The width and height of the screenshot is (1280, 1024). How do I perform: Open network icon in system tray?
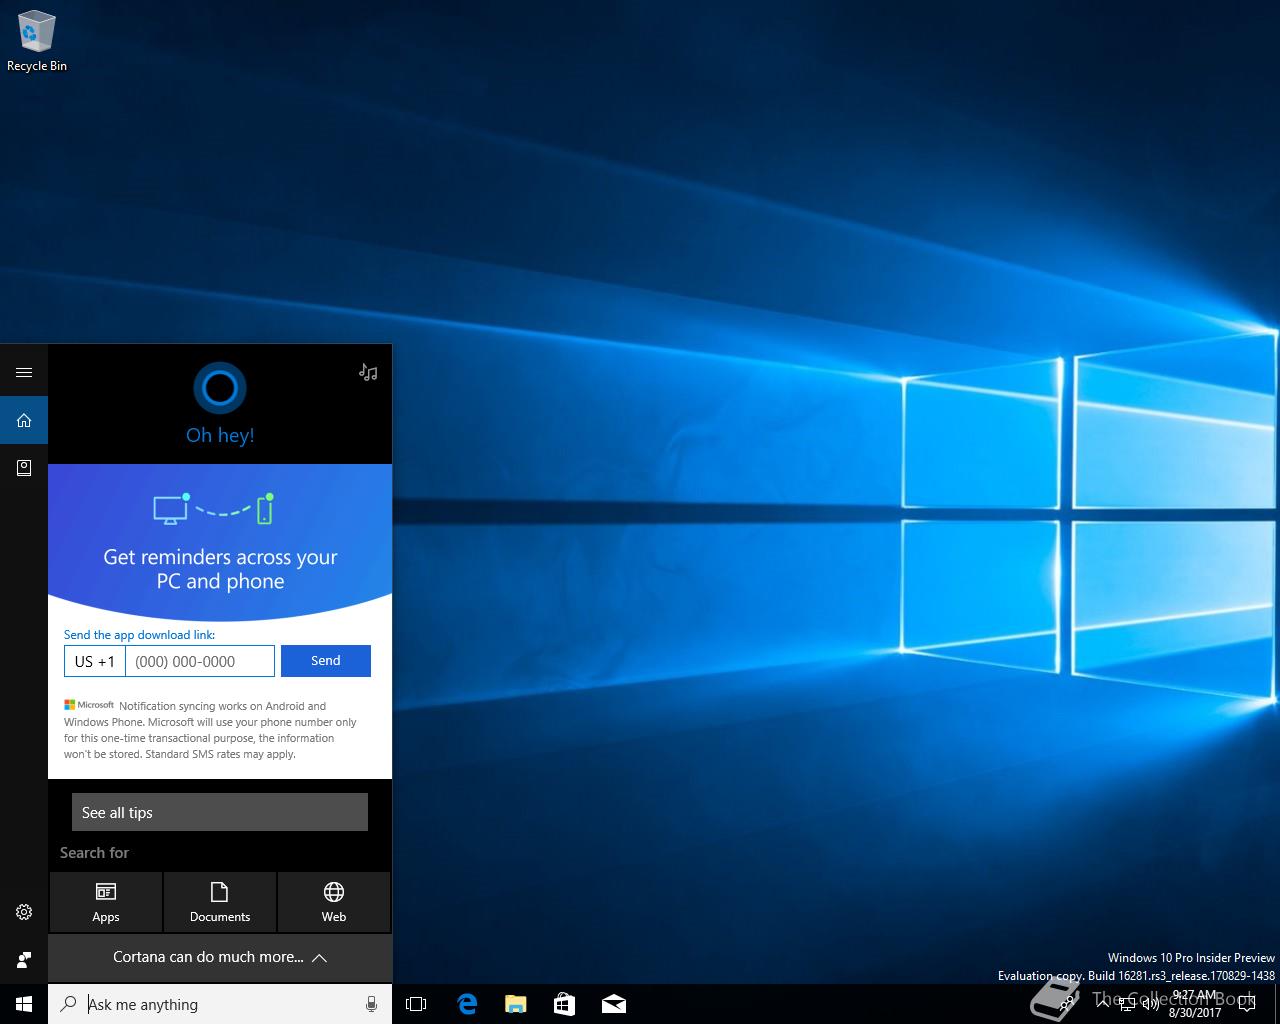tap(1127, 1004)
